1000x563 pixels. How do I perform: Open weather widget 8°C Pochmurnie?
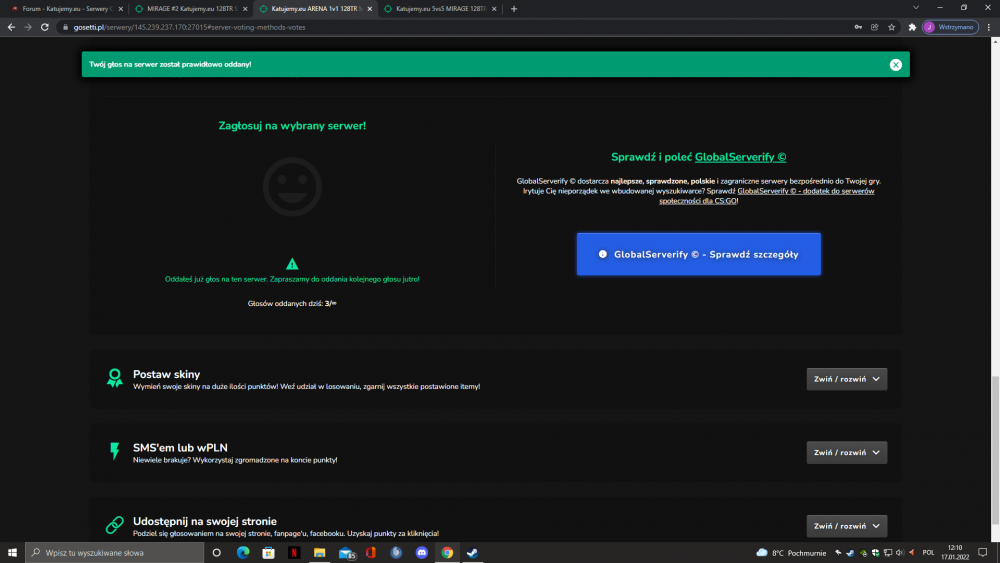(x=791, y=553)
